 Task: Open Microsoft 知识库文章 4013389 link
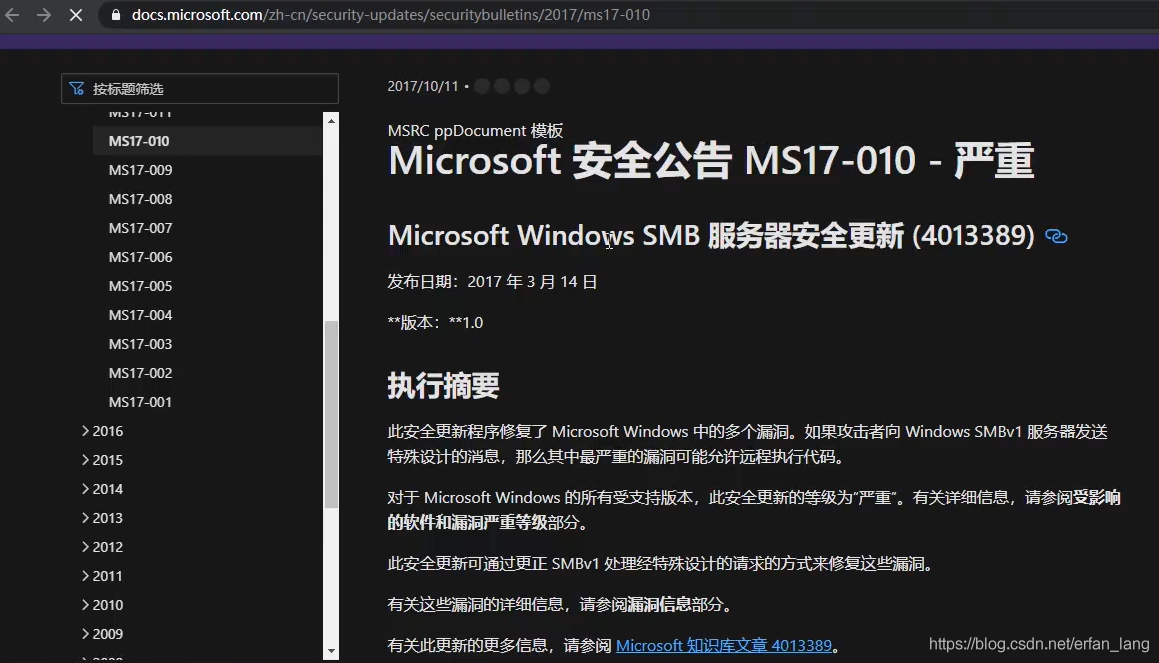(724, 645)
